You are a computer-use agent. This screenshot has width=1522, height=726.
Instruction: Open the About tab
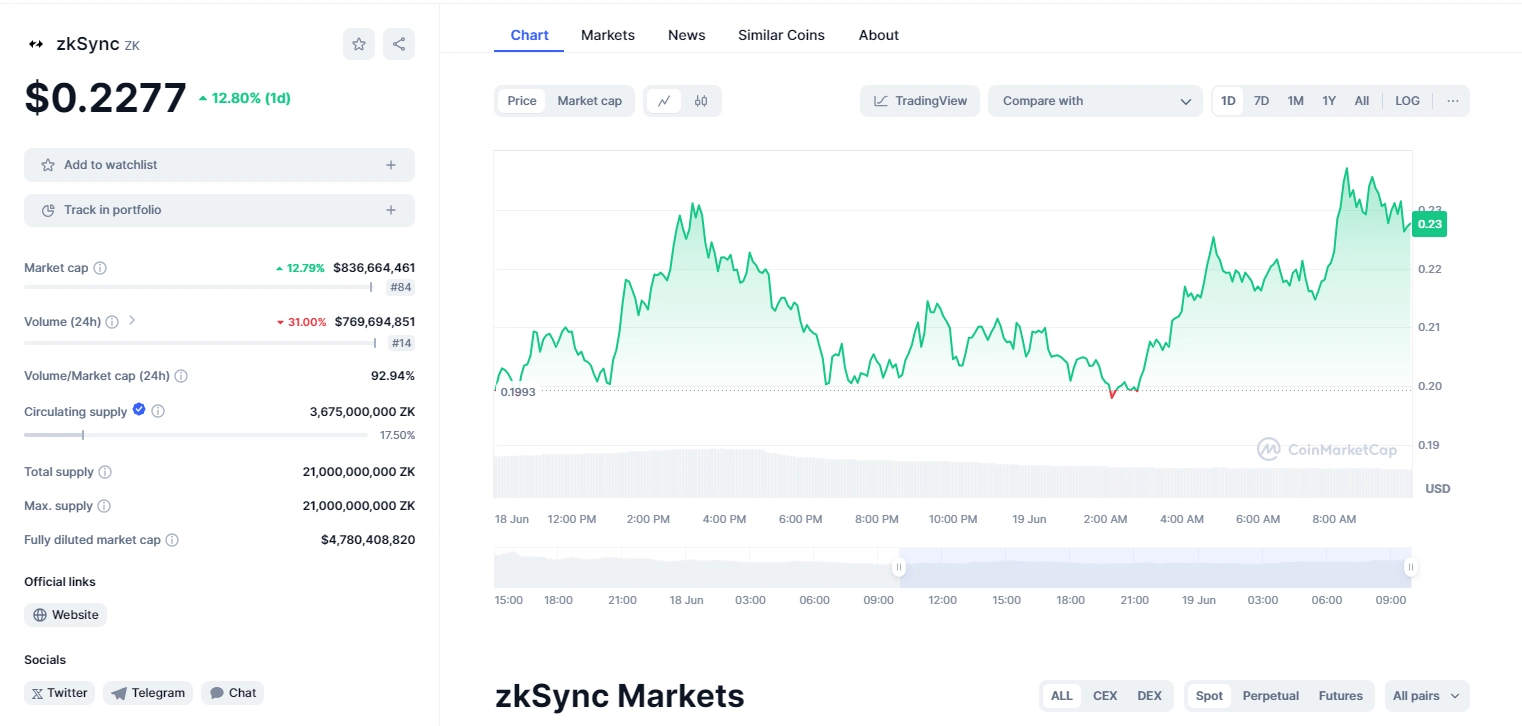coord(879,35)
